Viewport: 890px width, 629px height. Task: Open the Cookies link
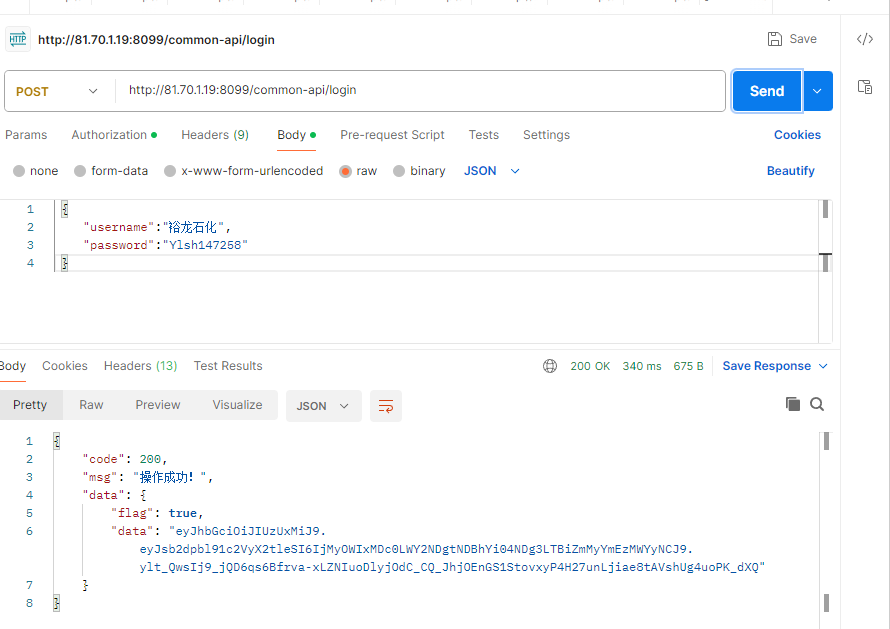coord(797,135)
